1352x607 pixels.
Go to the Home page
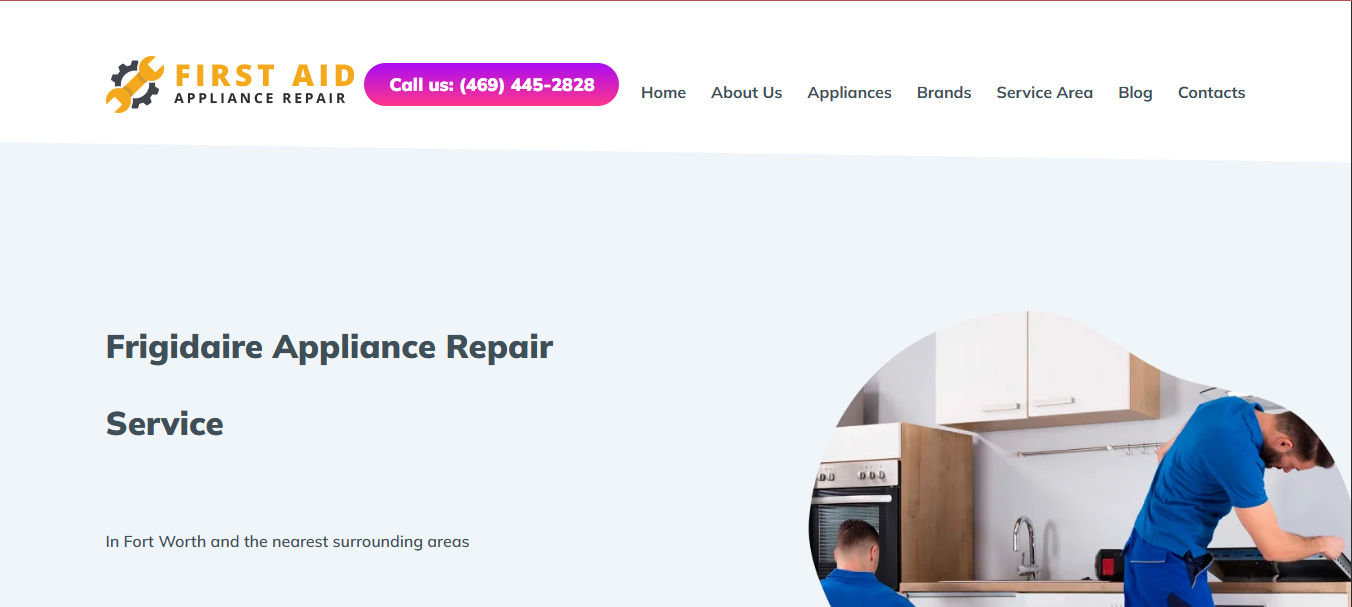[663, 92]
